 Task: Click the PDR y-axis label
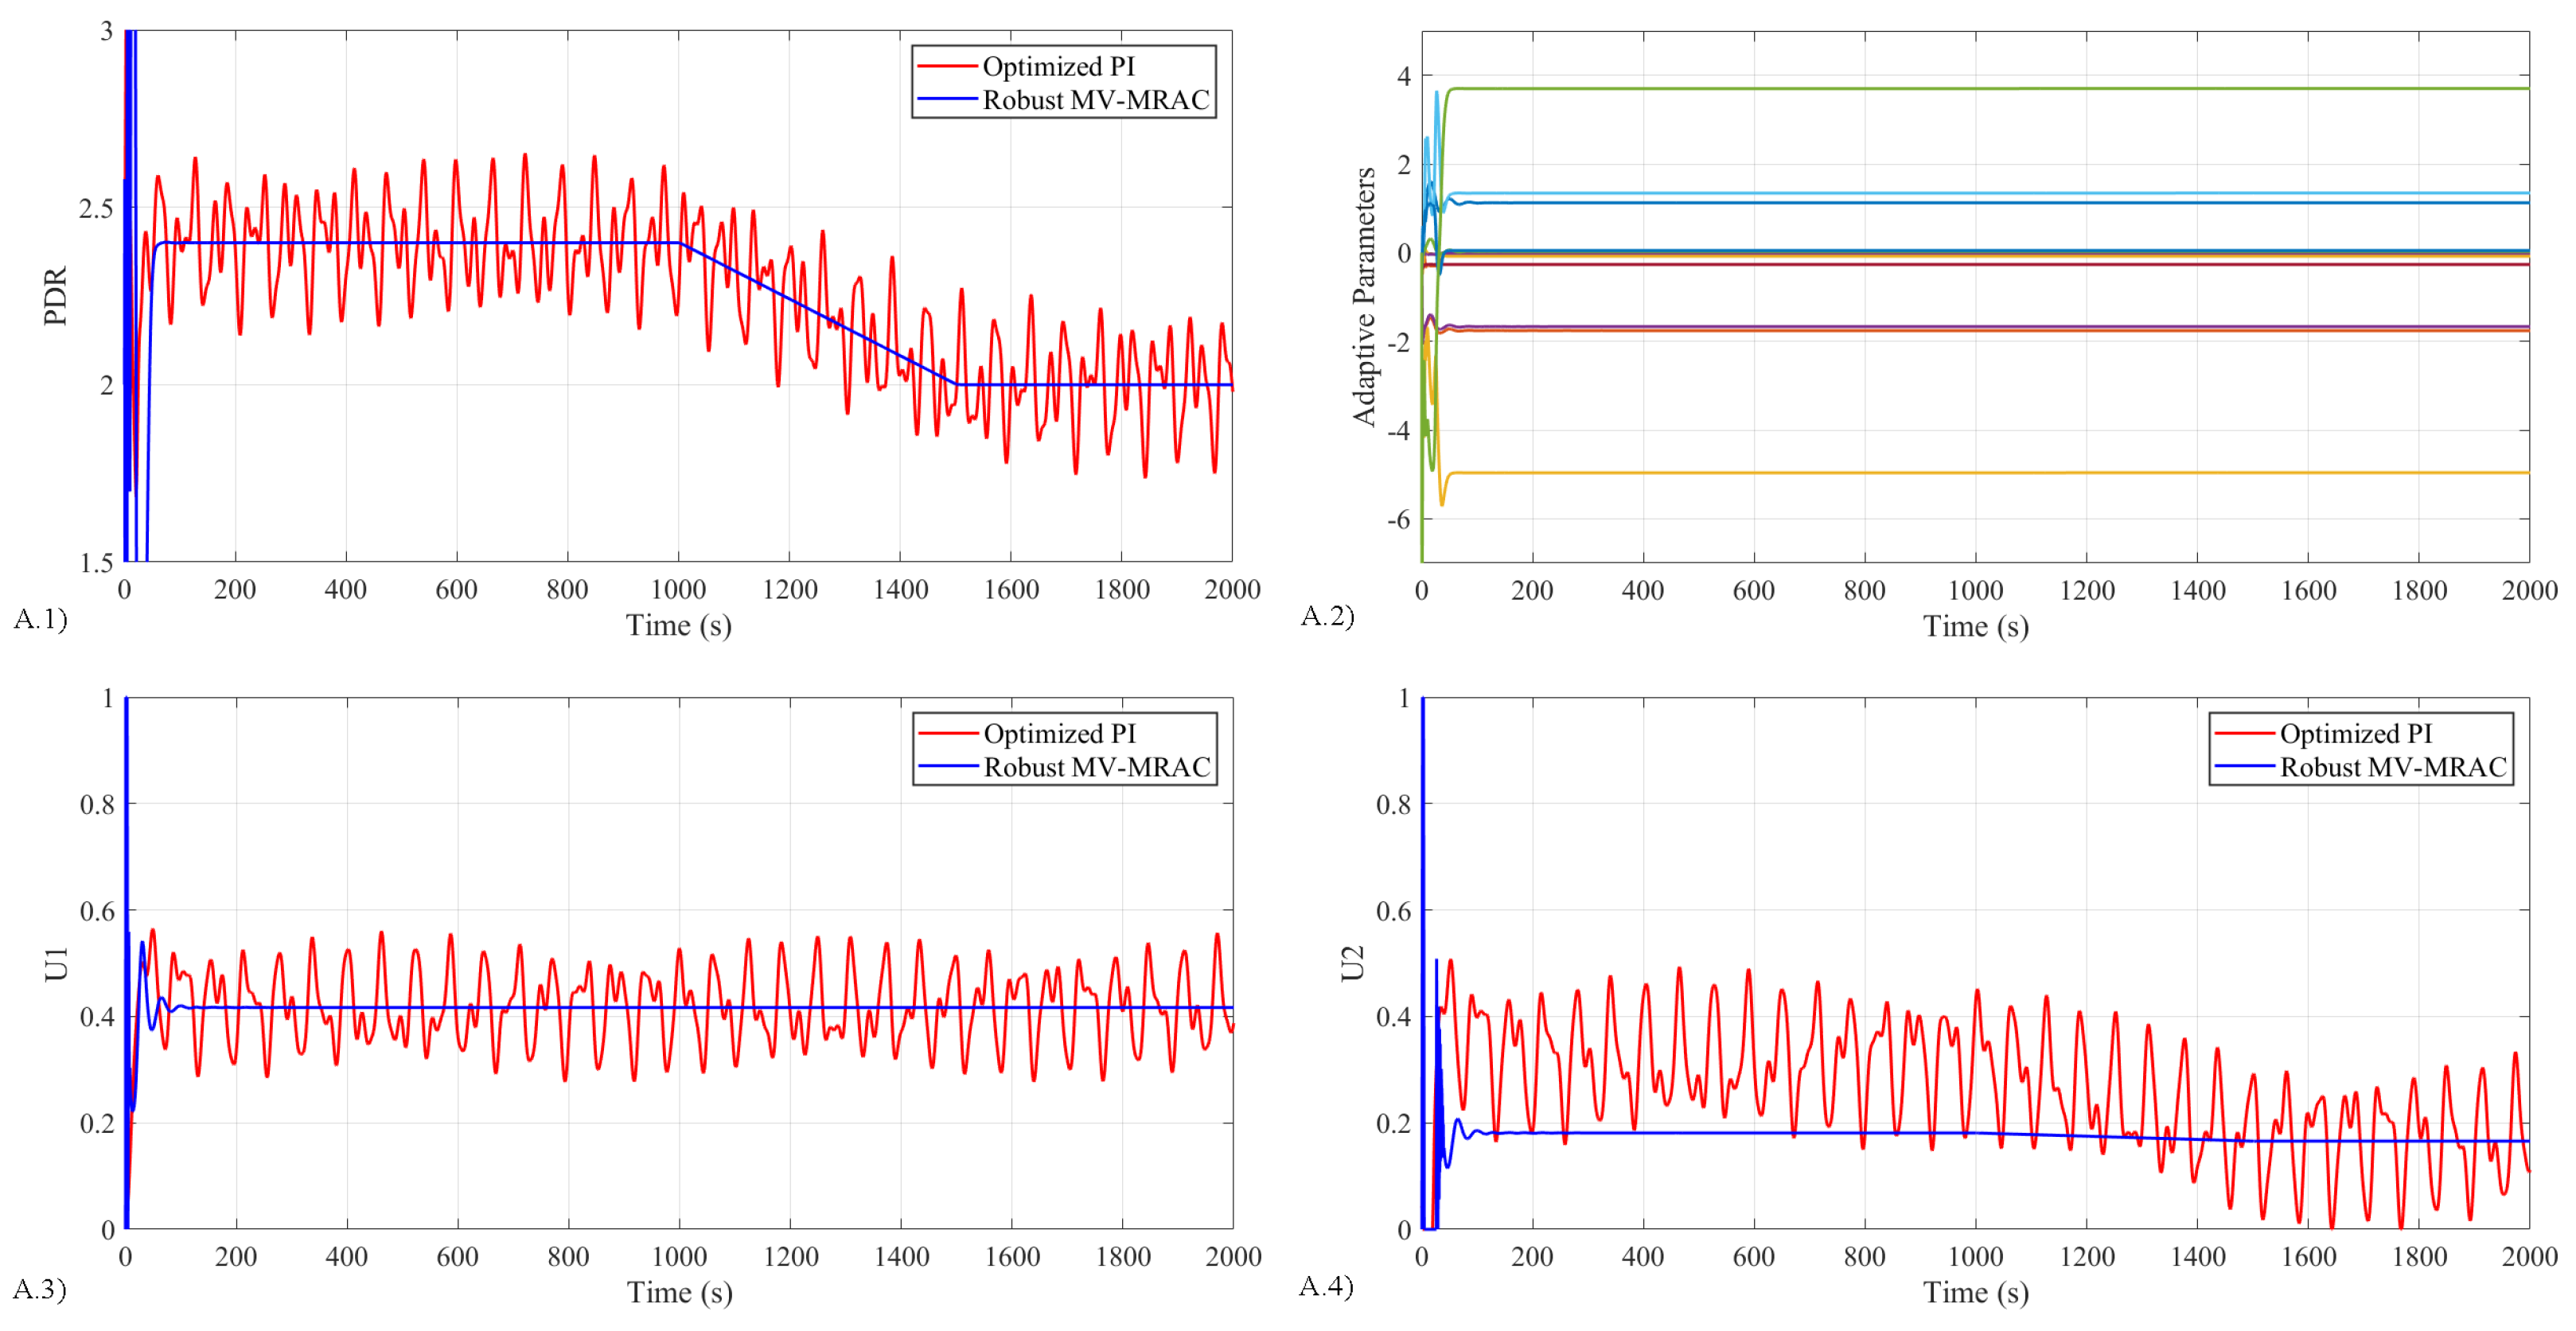pos(55,296)
